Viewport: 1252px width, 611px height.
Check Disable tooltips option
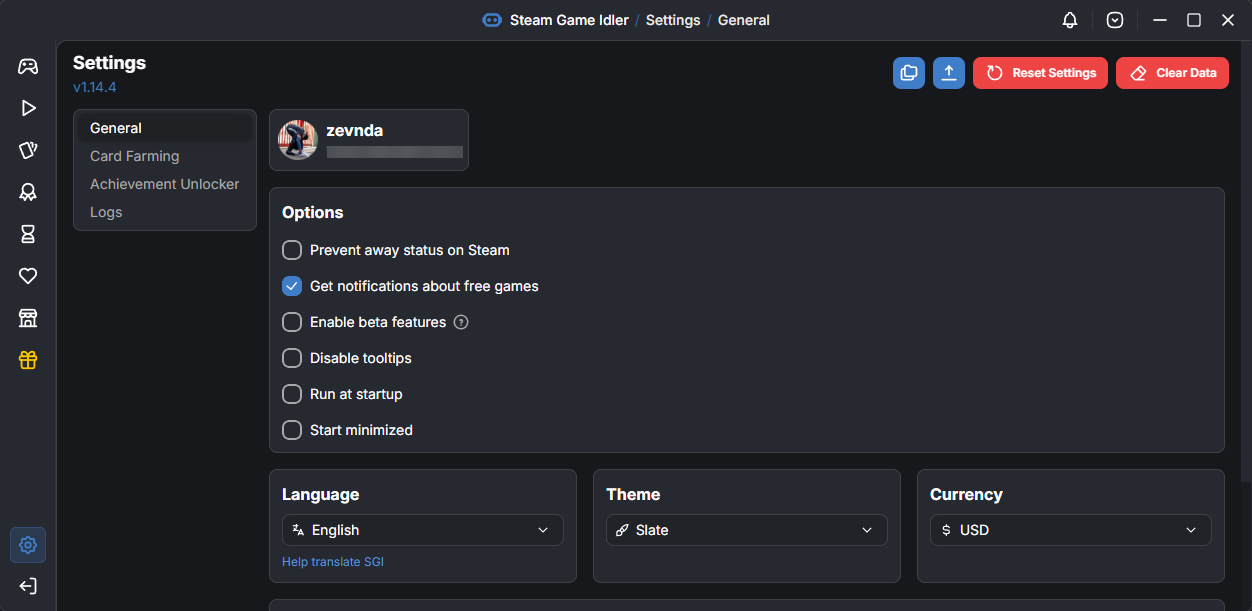(292, 358)
